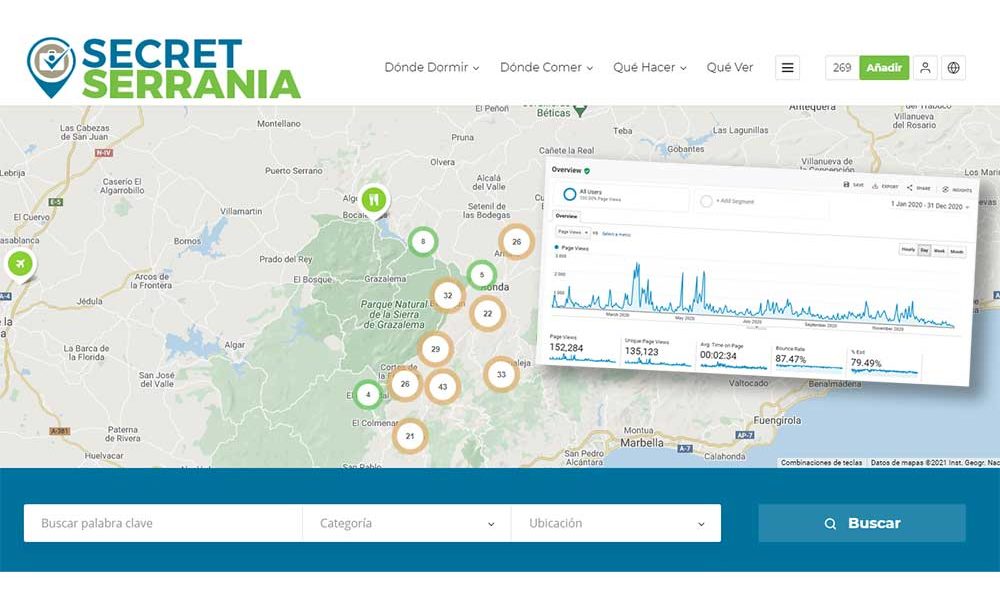1000x600 pixels.
Task: Click the El Bosque label on map
Action: pos(312,279)
